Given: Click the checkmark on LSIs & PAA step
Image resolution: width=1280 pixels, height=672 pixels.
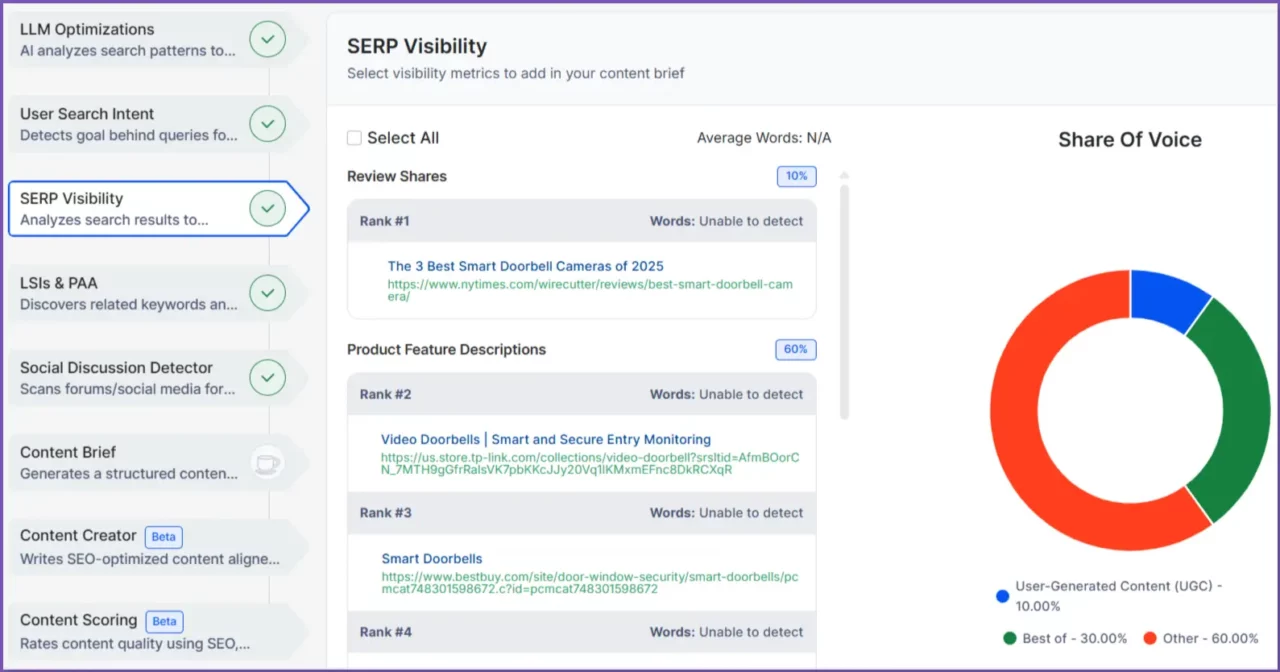Looking at the screenshot, I should 267,293.
